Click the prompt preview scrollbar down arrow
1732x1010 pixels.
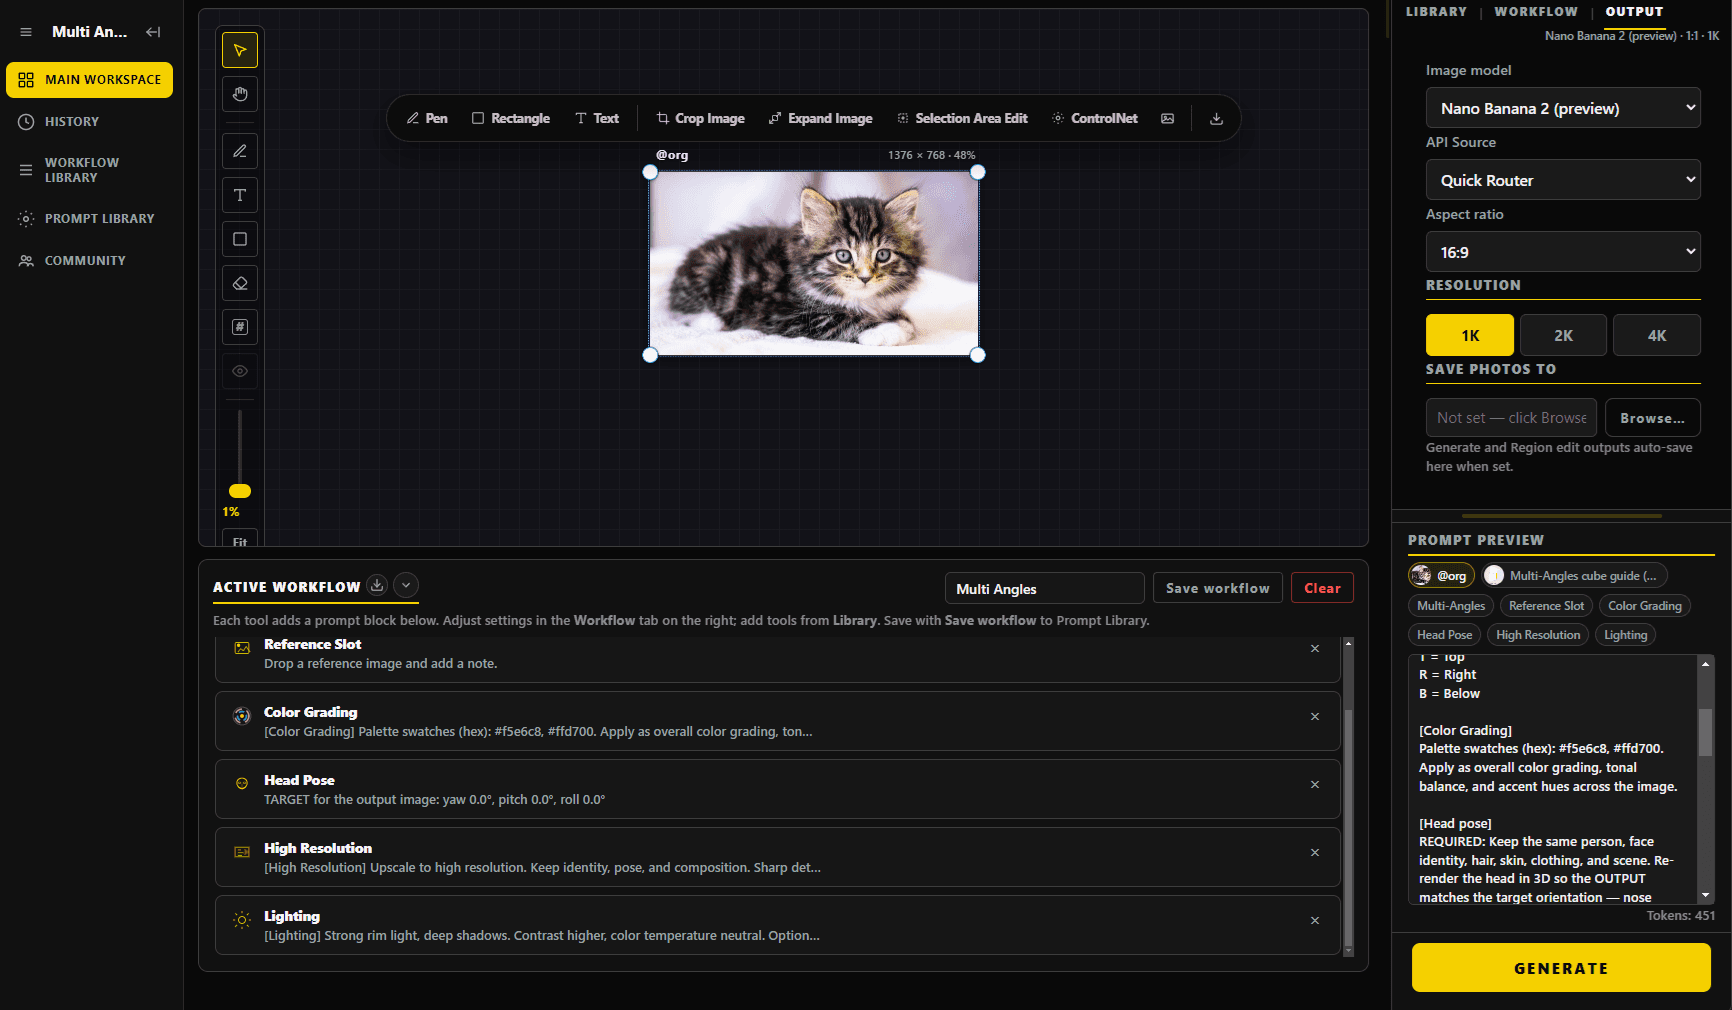pyautogui.click(x=1706, y=896)
